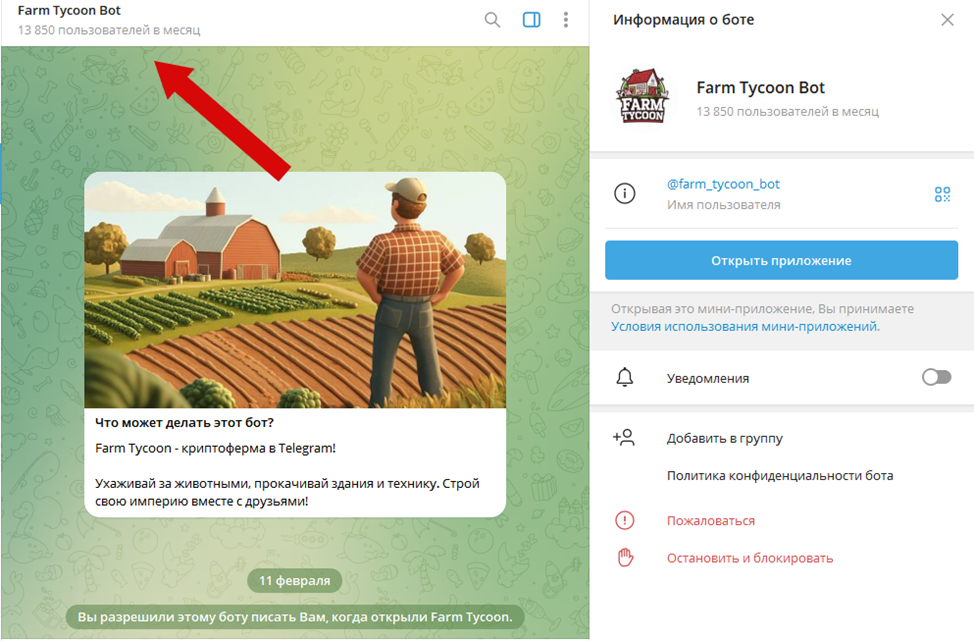Click Имя пользователя caption text
This screenshot has width=974, height=641.
pyautogui.click(x=723, y=205)
